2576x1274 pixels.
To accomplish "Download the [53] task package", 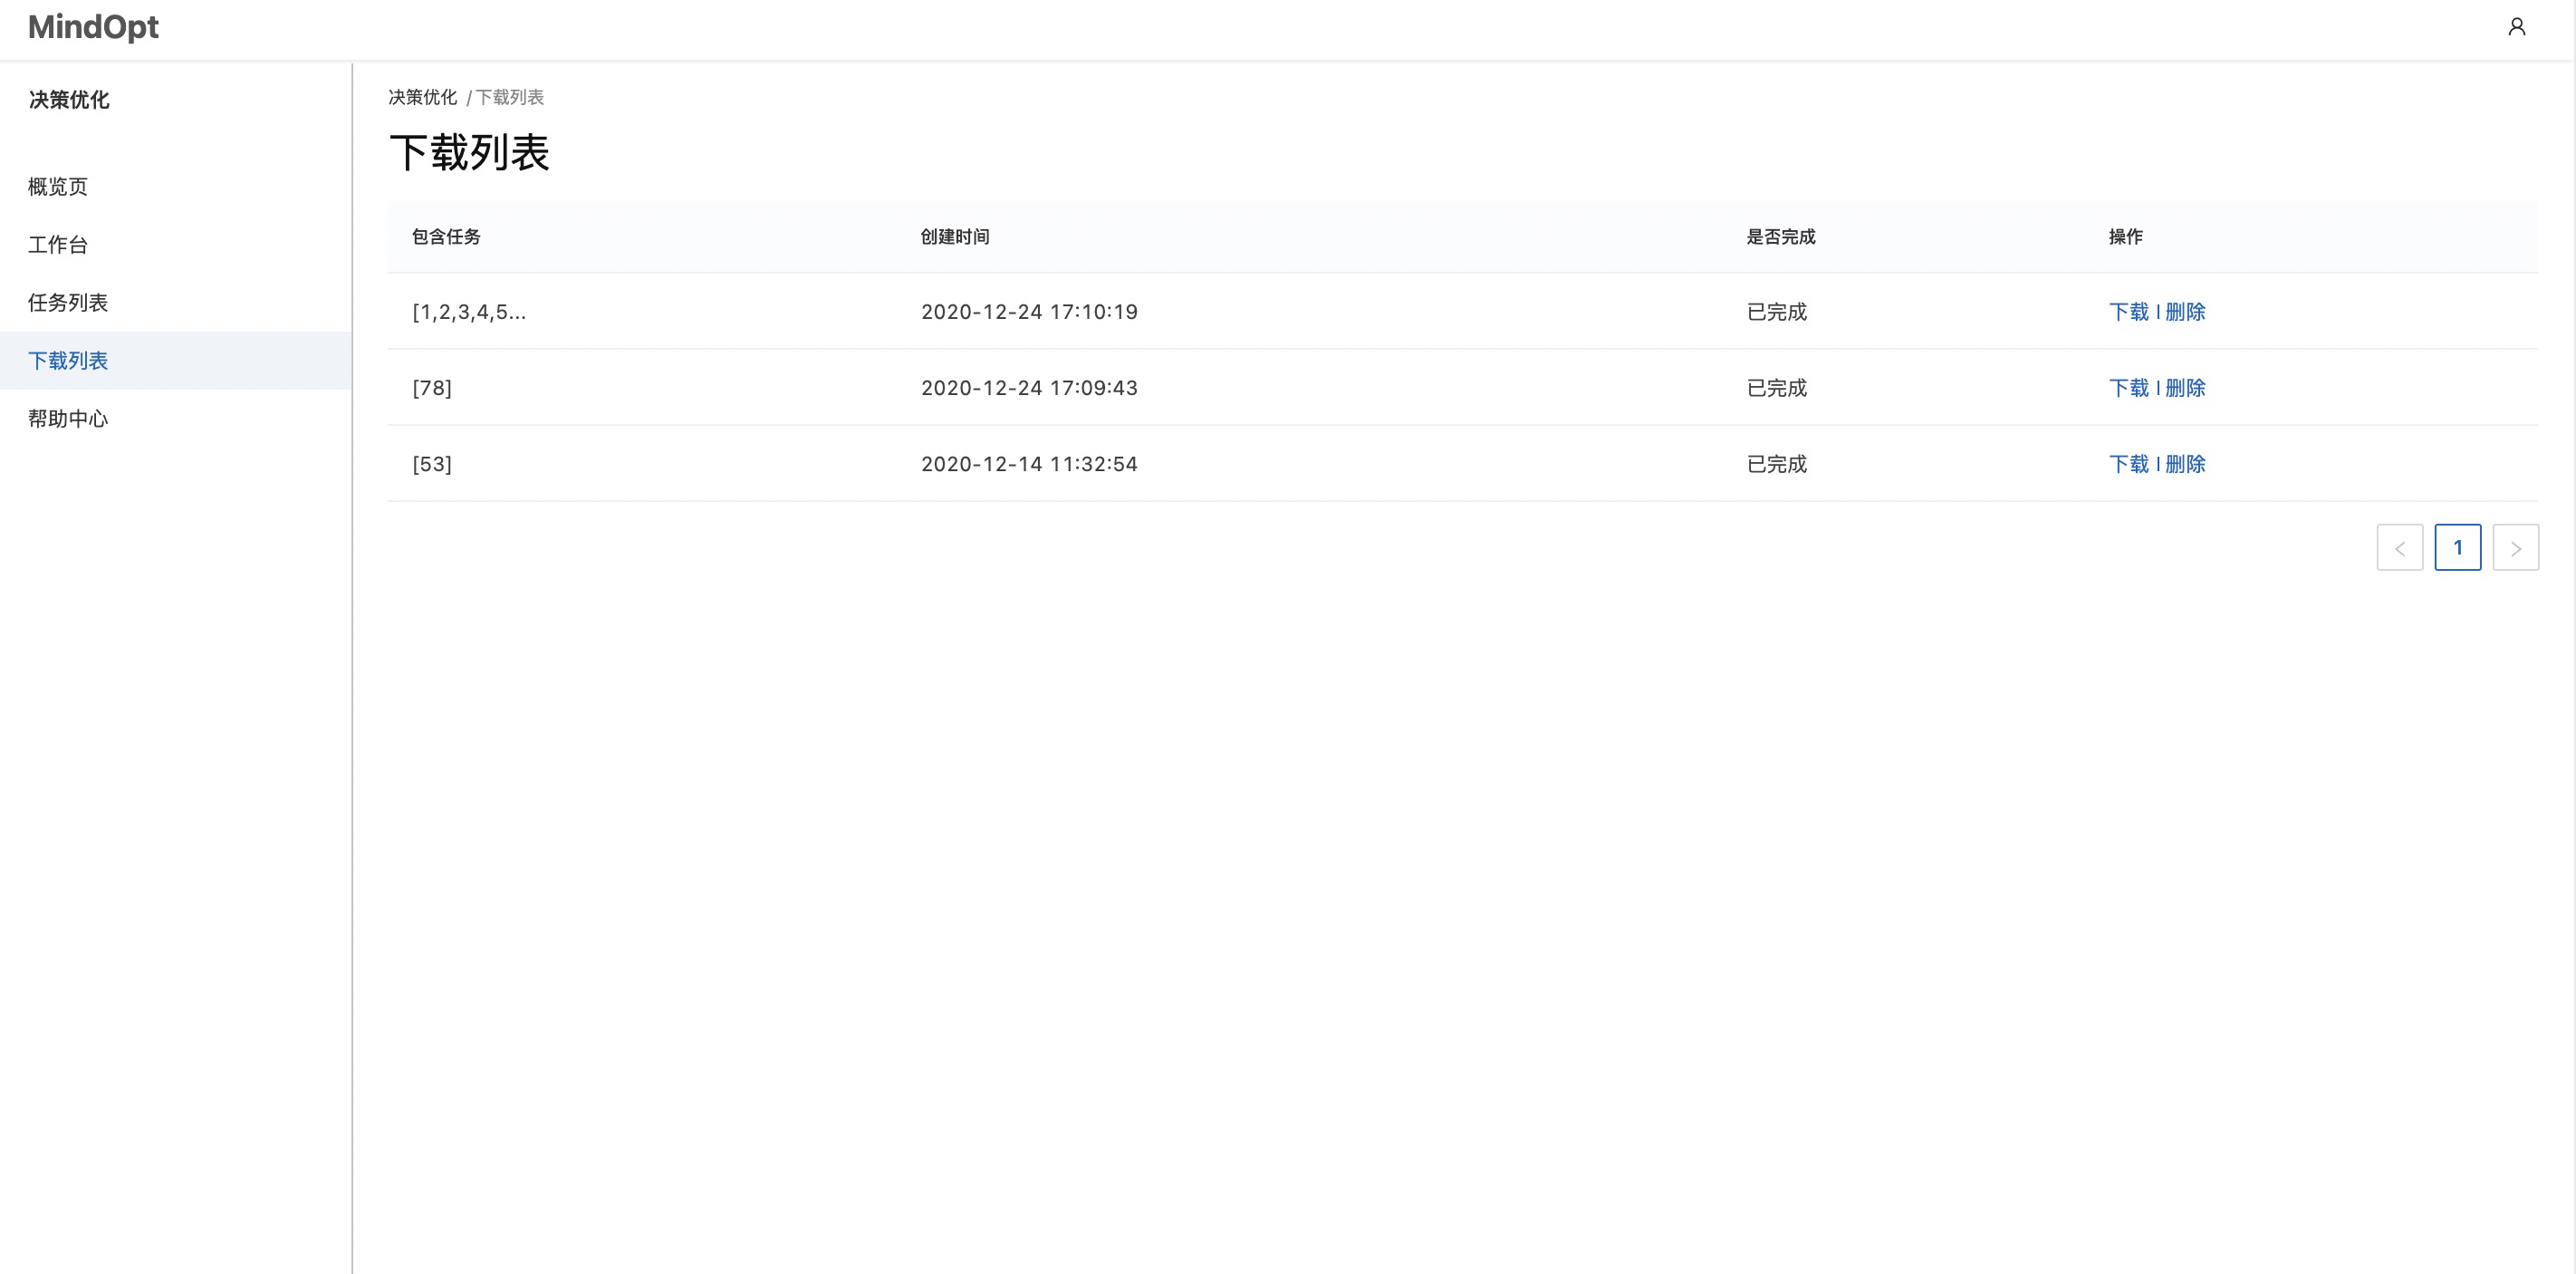I will 2128,464.
